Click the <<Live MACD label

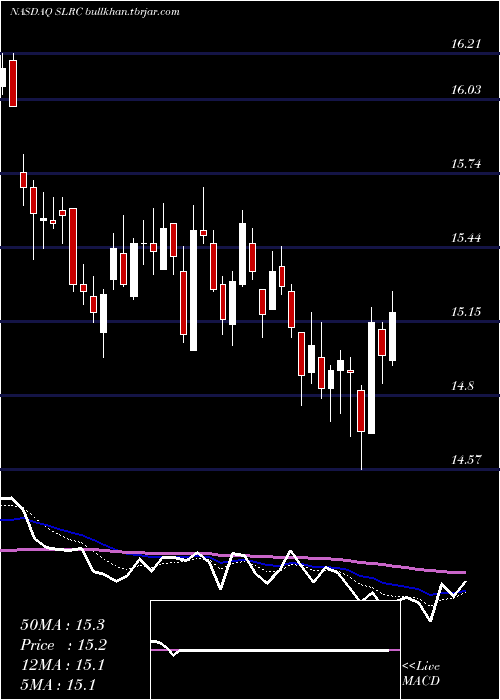(421, 674)
